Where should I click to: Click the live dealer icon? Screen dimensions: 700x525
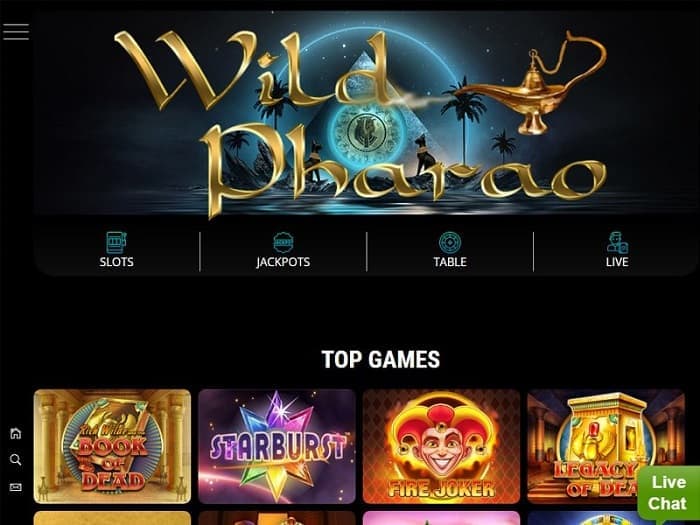coord(617,242)
